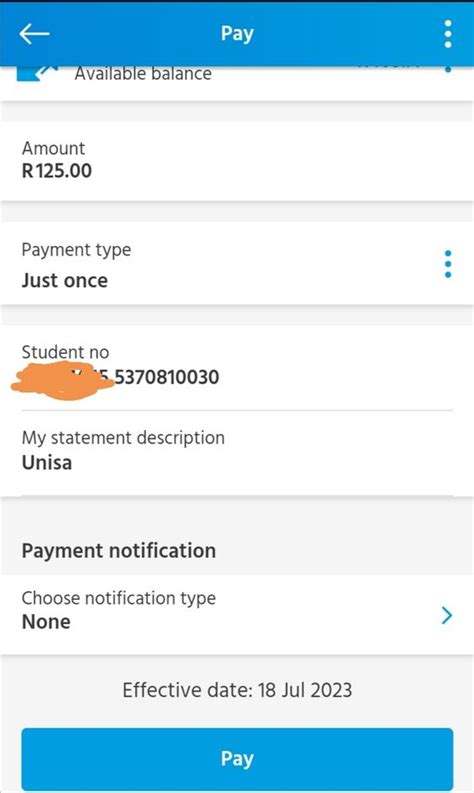The image size is (474, 793).
Task: Tap the Choose notification type label
Action: (118, 598)
